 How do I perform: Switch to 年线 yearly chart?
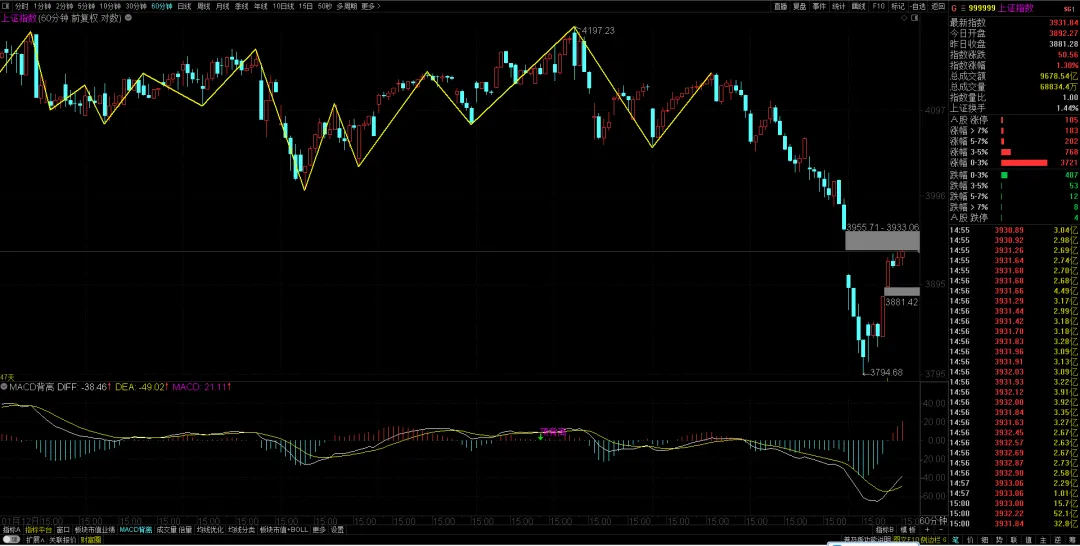pos(260,6)
